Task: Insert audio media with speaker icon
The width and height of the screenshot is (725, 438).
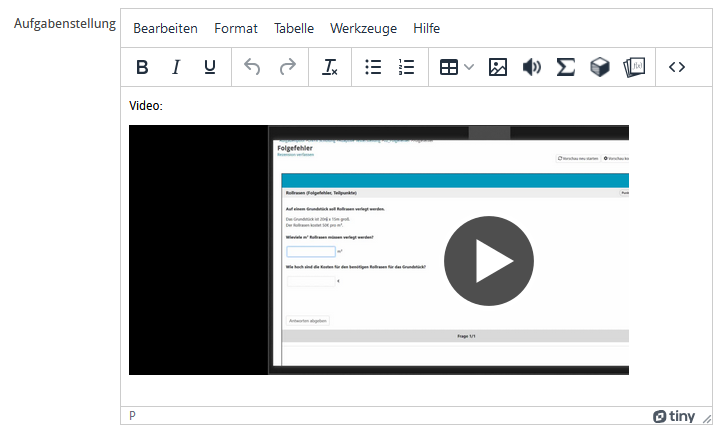Action: coord(532,67)
